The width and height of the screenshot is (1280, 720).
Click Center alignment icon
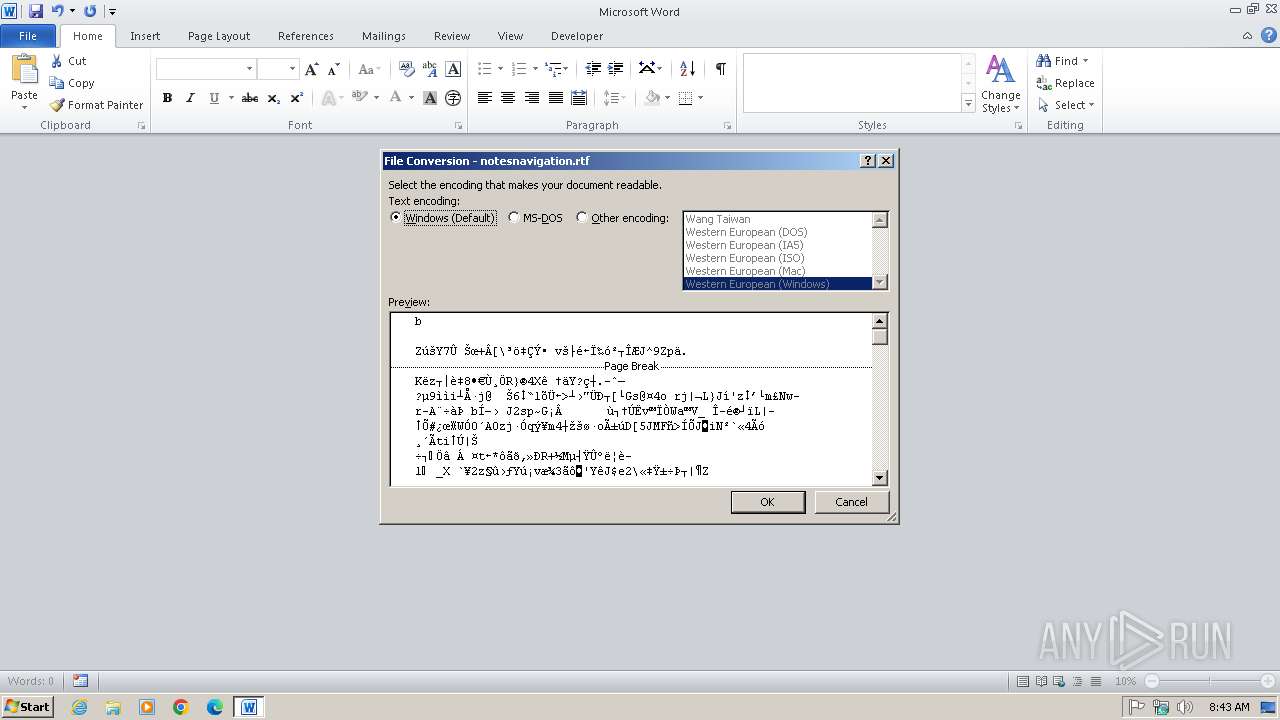(x=508, y=98)
